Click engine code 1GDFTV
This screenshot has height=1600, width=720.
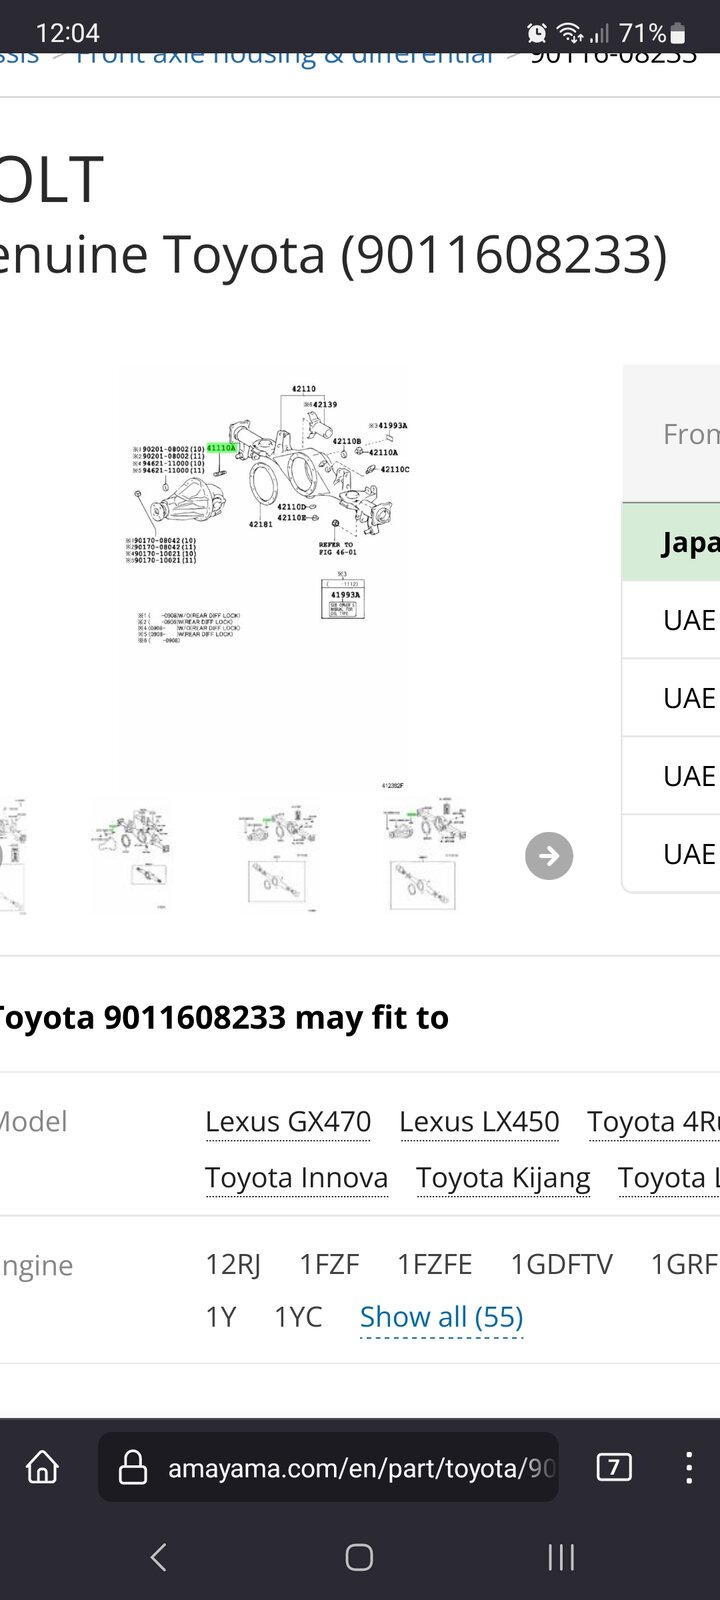click(x=561, y=1265)
